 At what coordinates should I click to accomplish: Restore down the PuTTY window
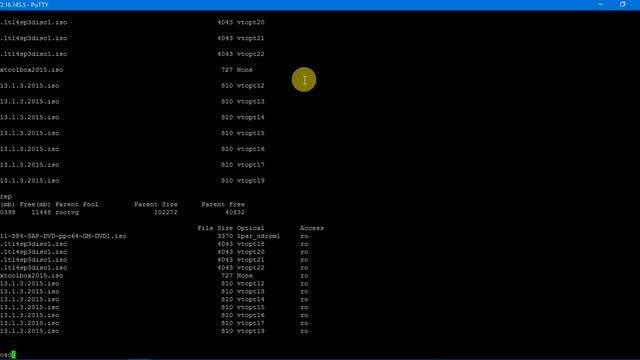(x=622, y=4)
